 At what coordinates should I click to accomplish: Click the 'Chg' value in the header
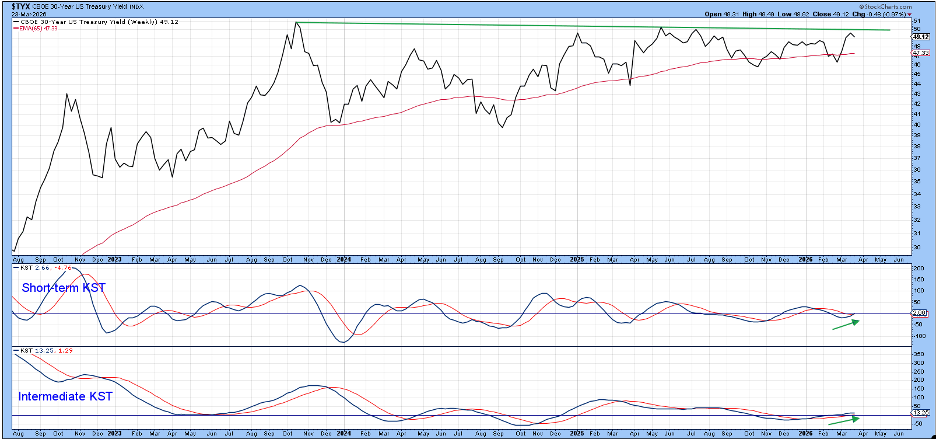[x=886, y=14]
